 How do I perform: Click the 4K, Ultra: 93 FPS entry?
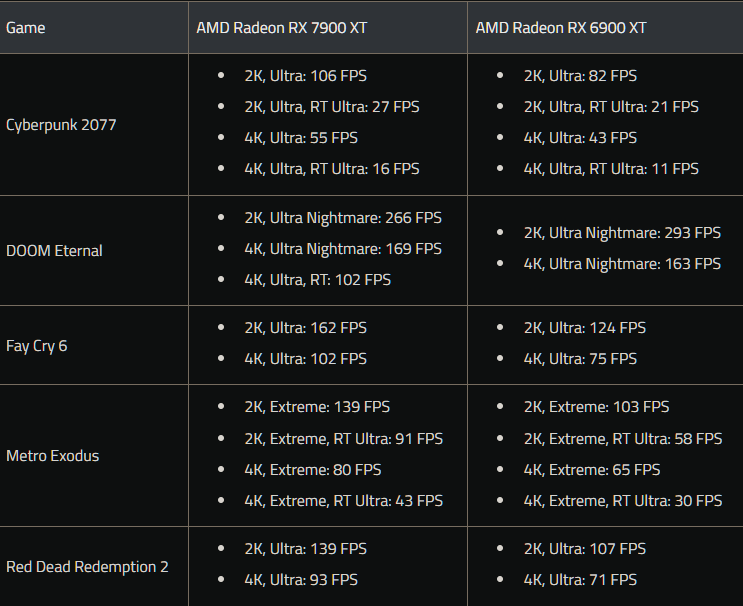(301, 580)
